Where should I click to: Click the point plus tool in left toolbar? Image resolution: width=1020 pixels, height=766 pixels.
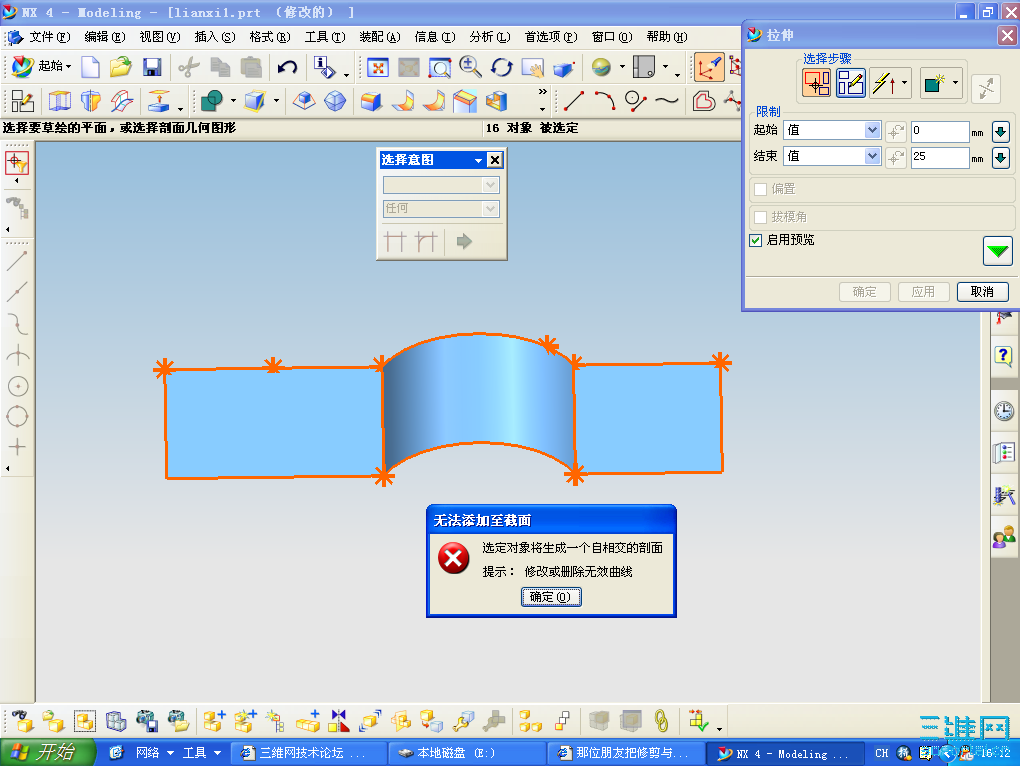tap(18, 447)
